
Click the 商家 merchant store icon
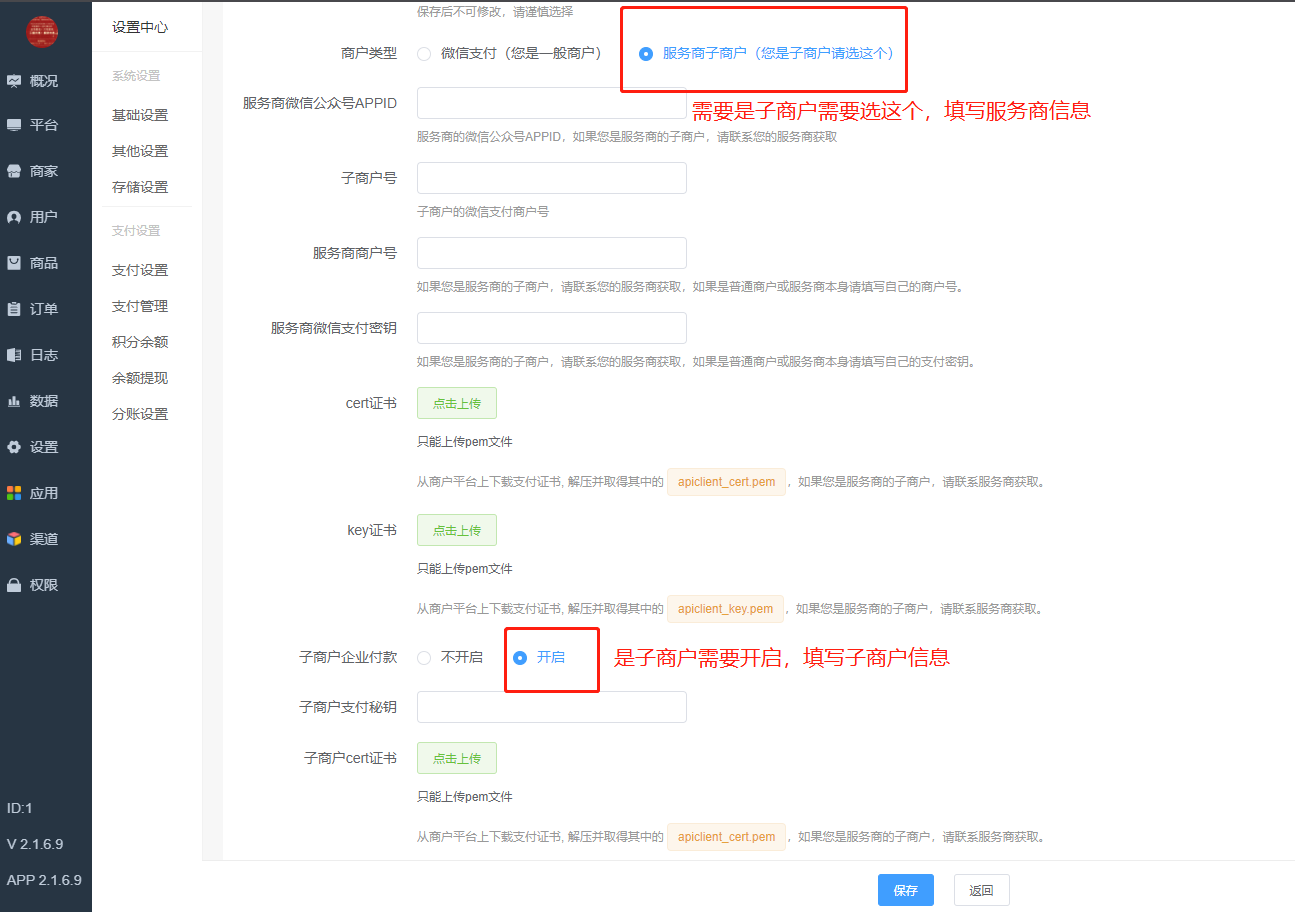click(14, 171)
